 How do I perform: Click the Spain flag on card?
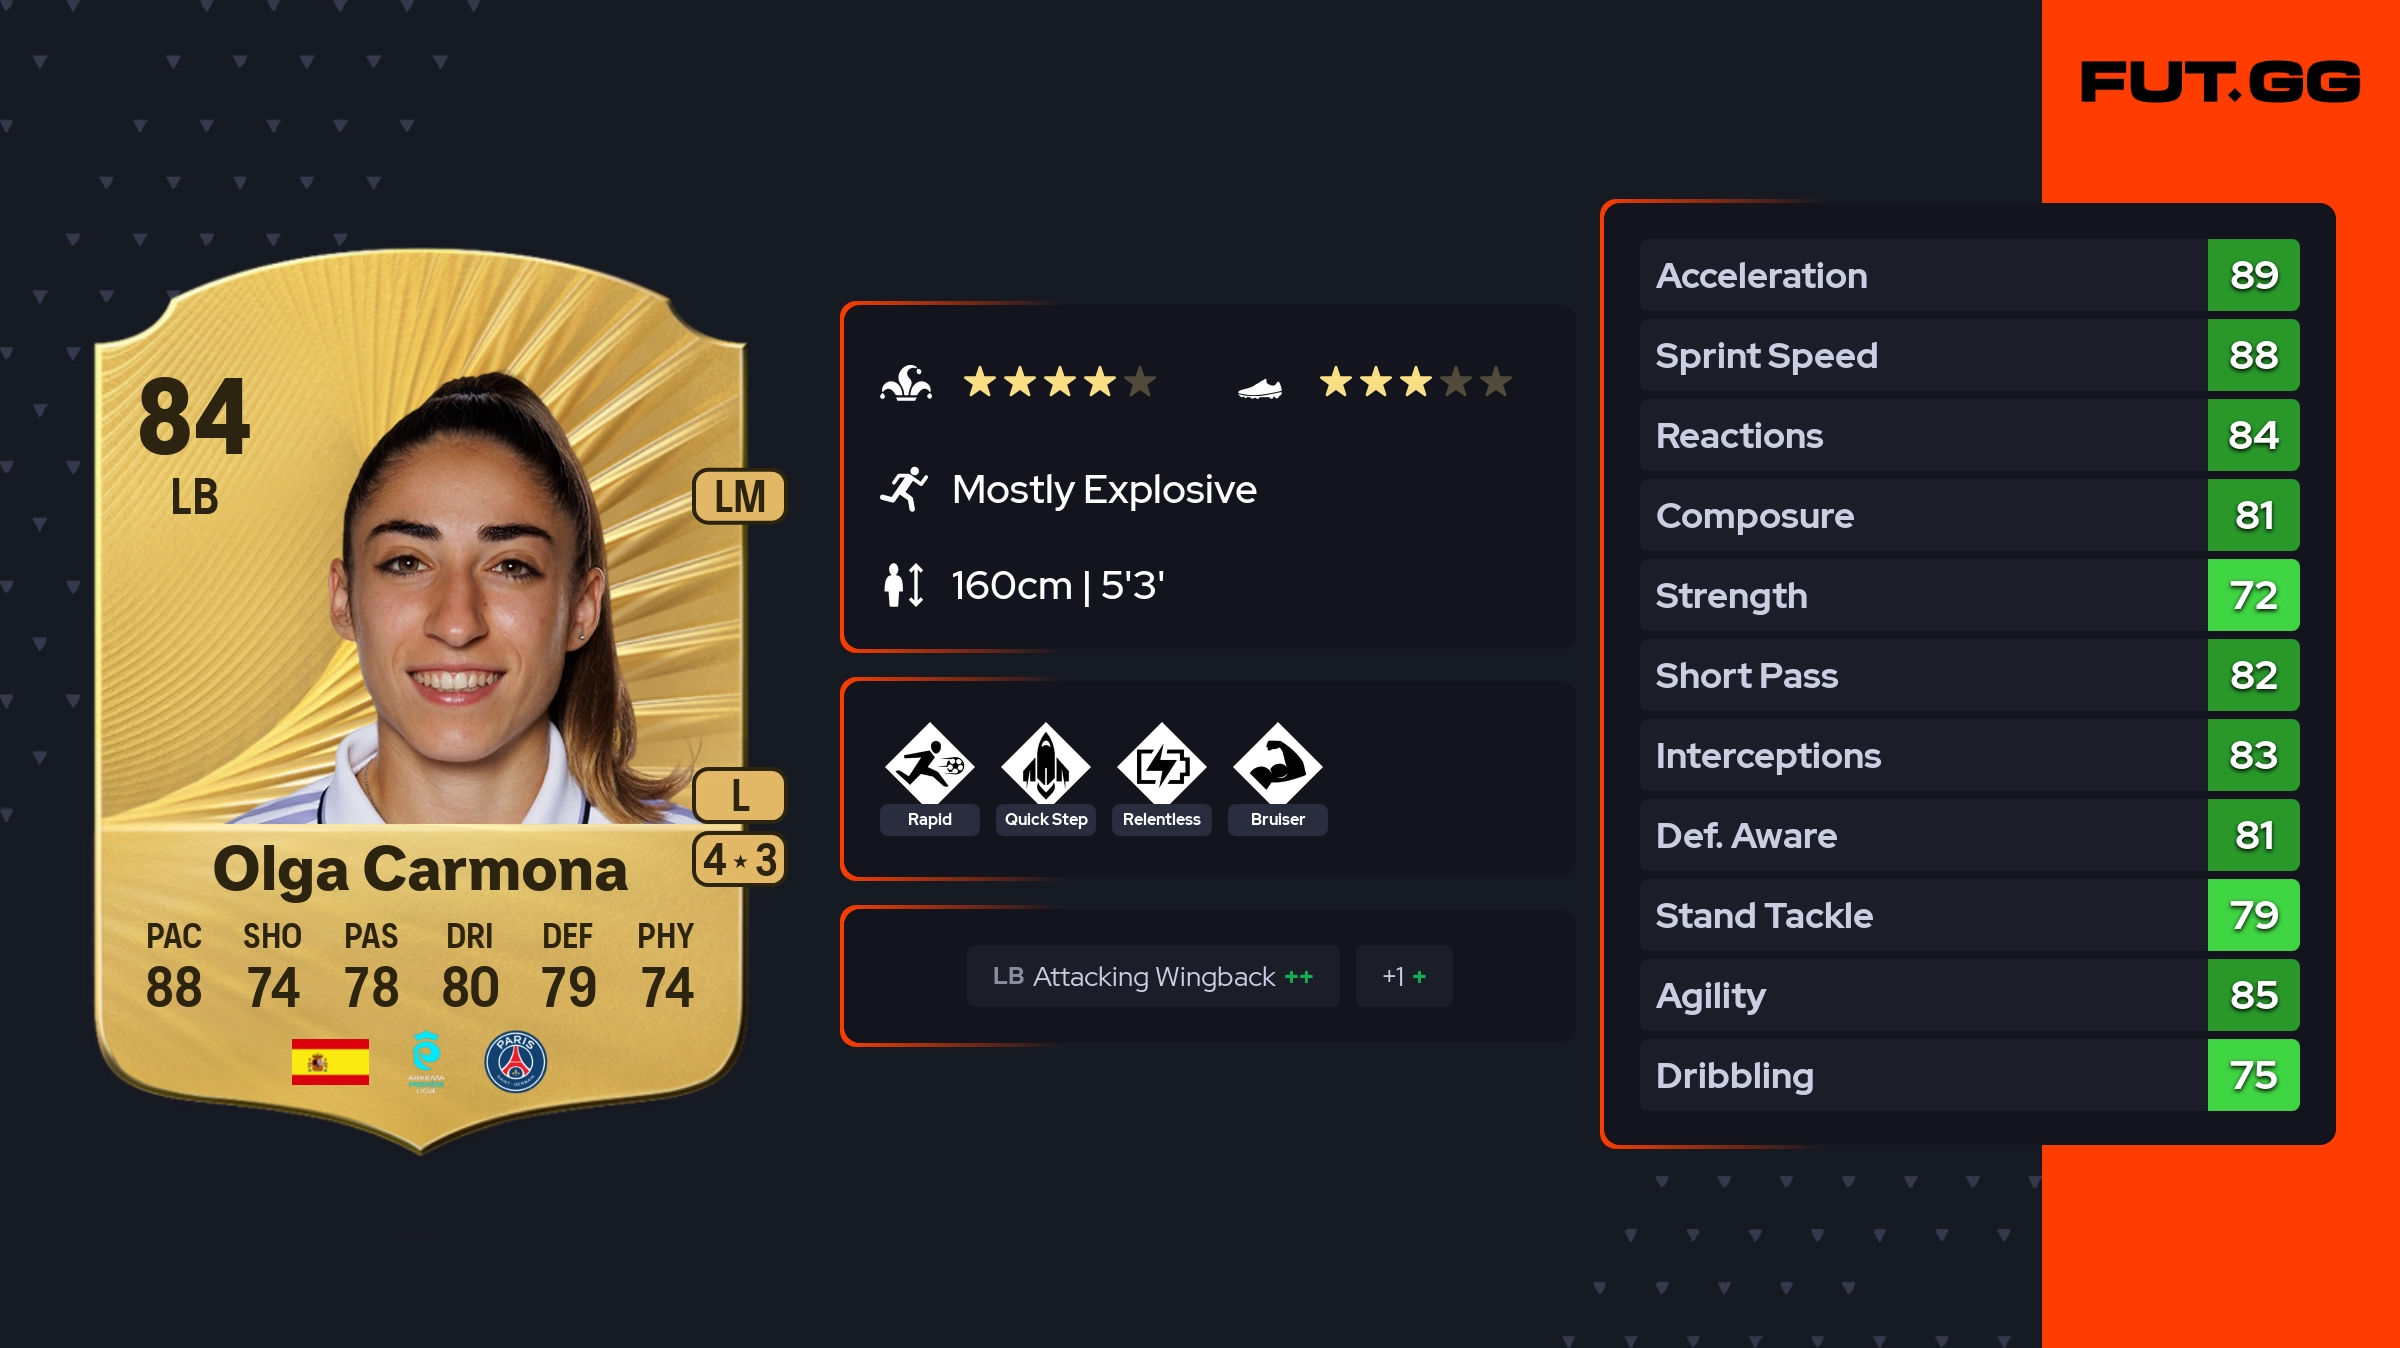pyautogui.click(x=330, y=1062)
